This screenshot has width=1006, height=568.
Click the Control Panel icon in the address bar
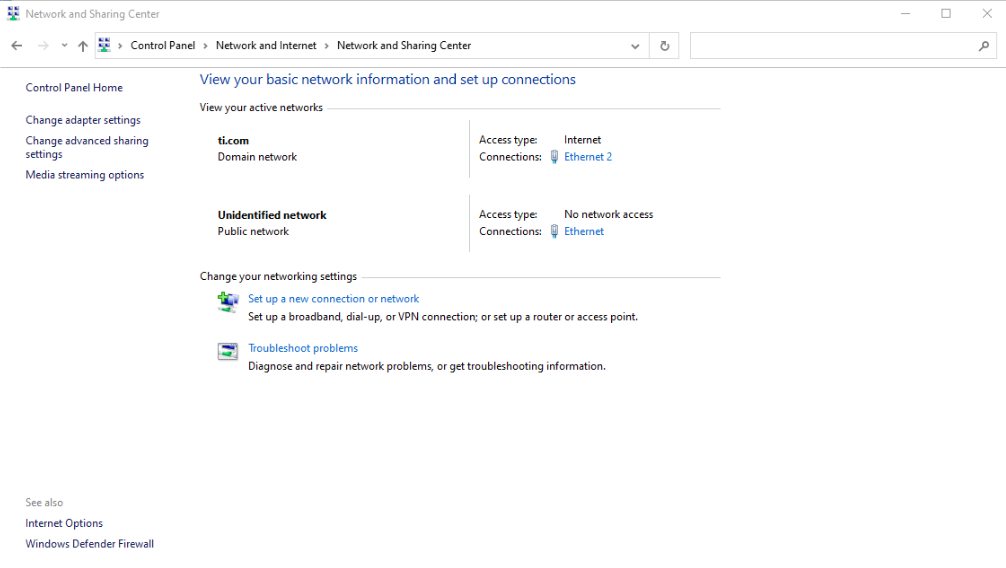click(x=104, y=45)
